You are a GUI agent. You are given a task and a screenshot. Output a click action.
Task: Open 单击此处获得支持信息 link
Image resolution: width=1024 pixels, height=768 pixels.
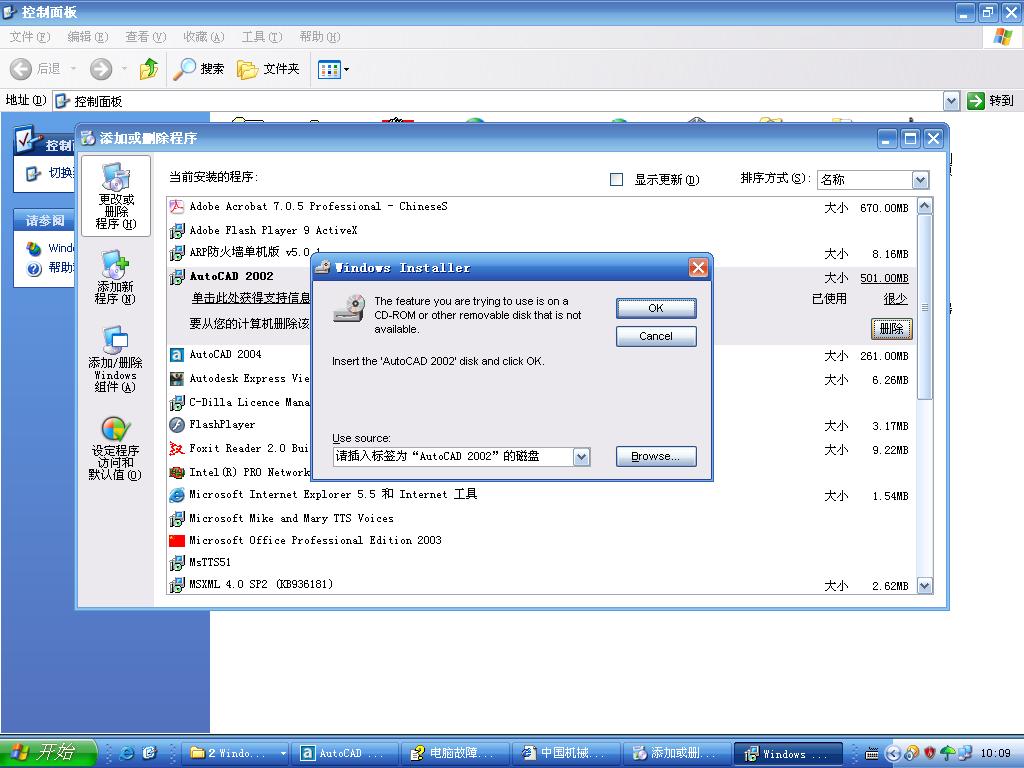[251, 298]
